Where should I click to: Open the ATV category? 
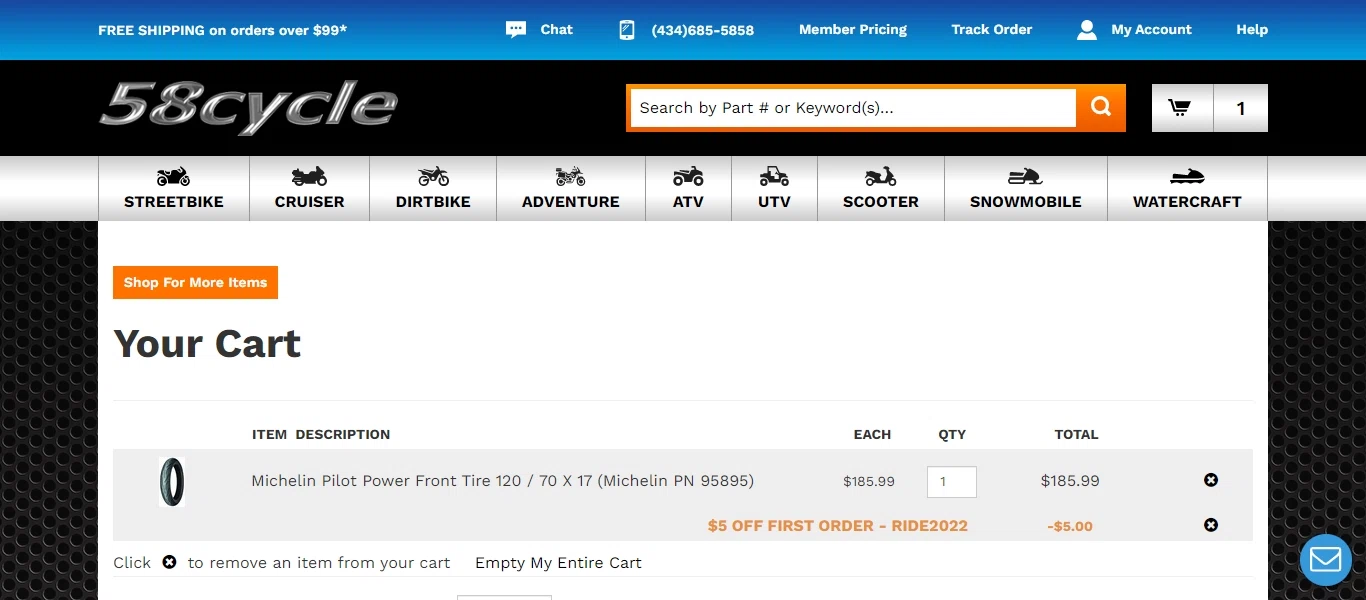(x=688, y=188)
